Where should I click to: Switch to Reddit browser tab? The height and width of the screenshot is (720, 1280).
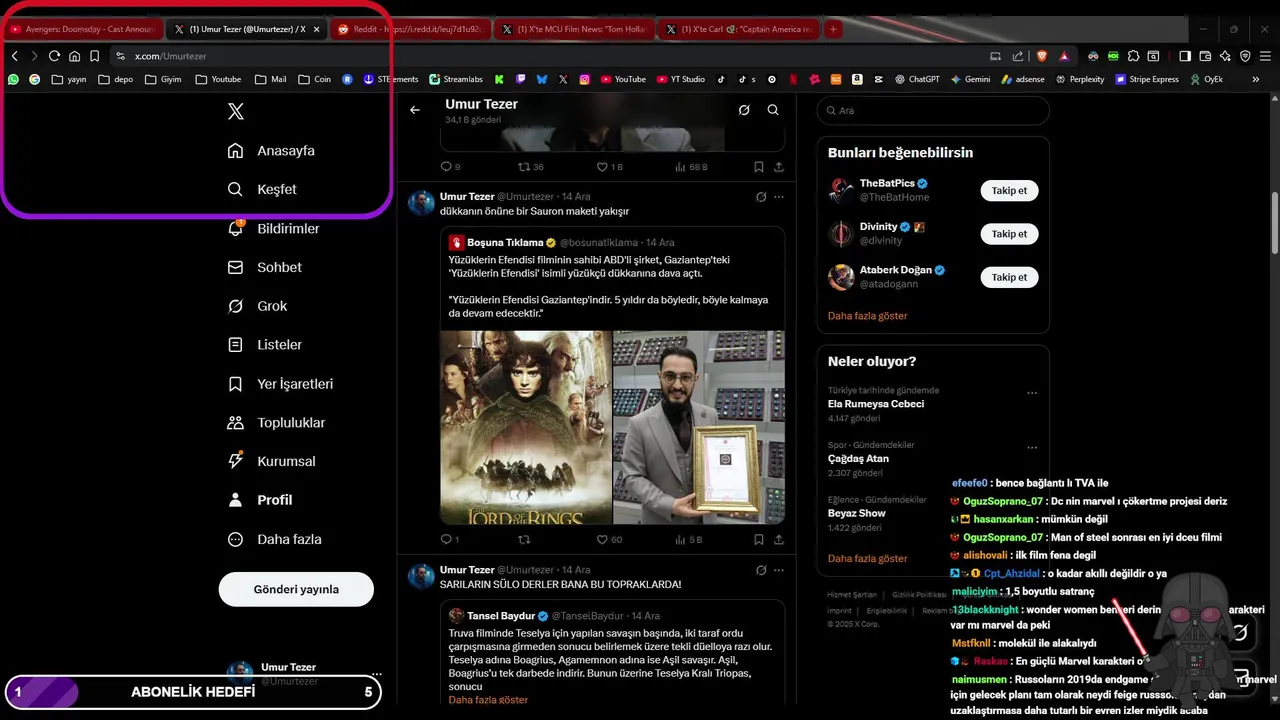pos(411,29)
